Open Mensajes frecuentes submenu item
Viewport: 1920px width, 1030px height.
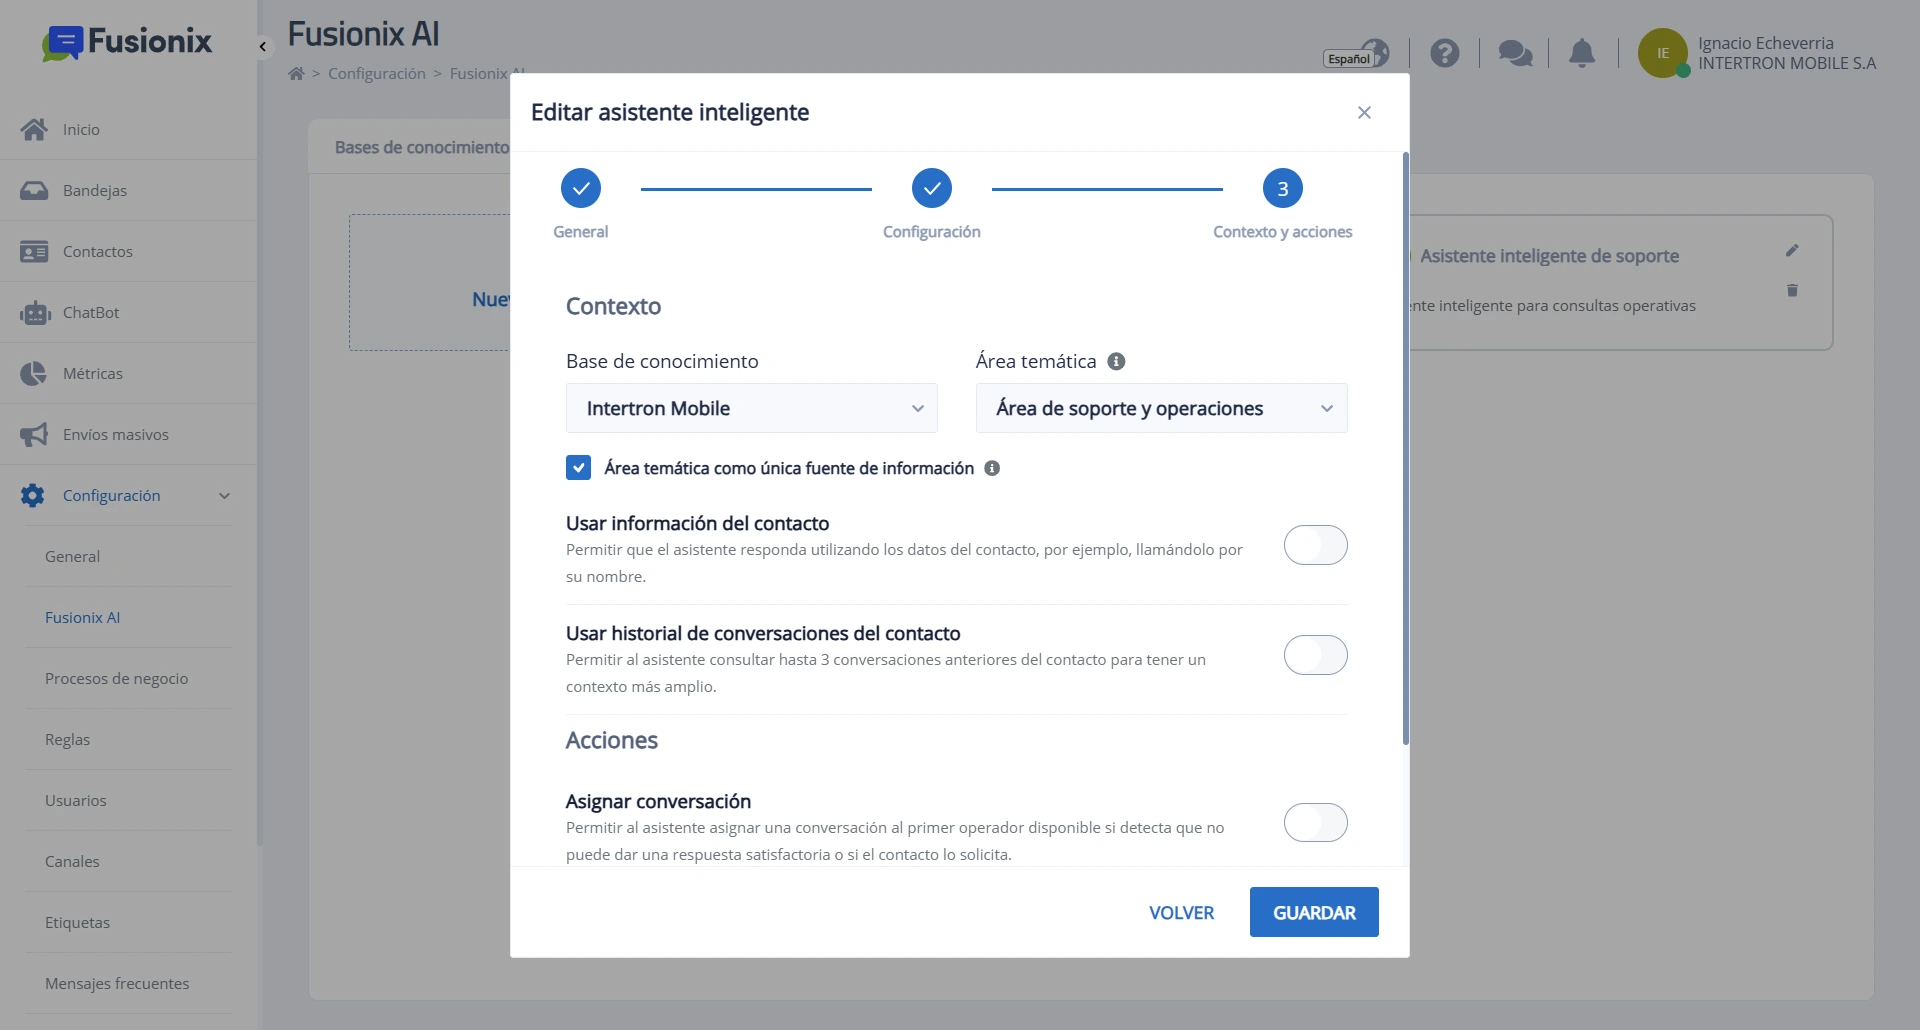pyautogui.click(x=117, y=983)
